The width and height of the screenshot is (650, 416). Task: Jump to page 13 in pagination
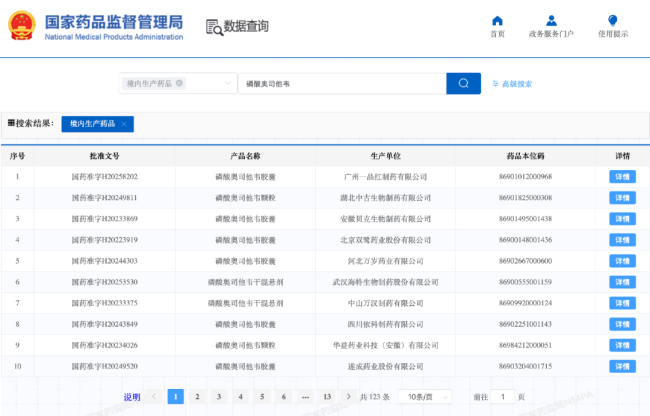point(327,397)
